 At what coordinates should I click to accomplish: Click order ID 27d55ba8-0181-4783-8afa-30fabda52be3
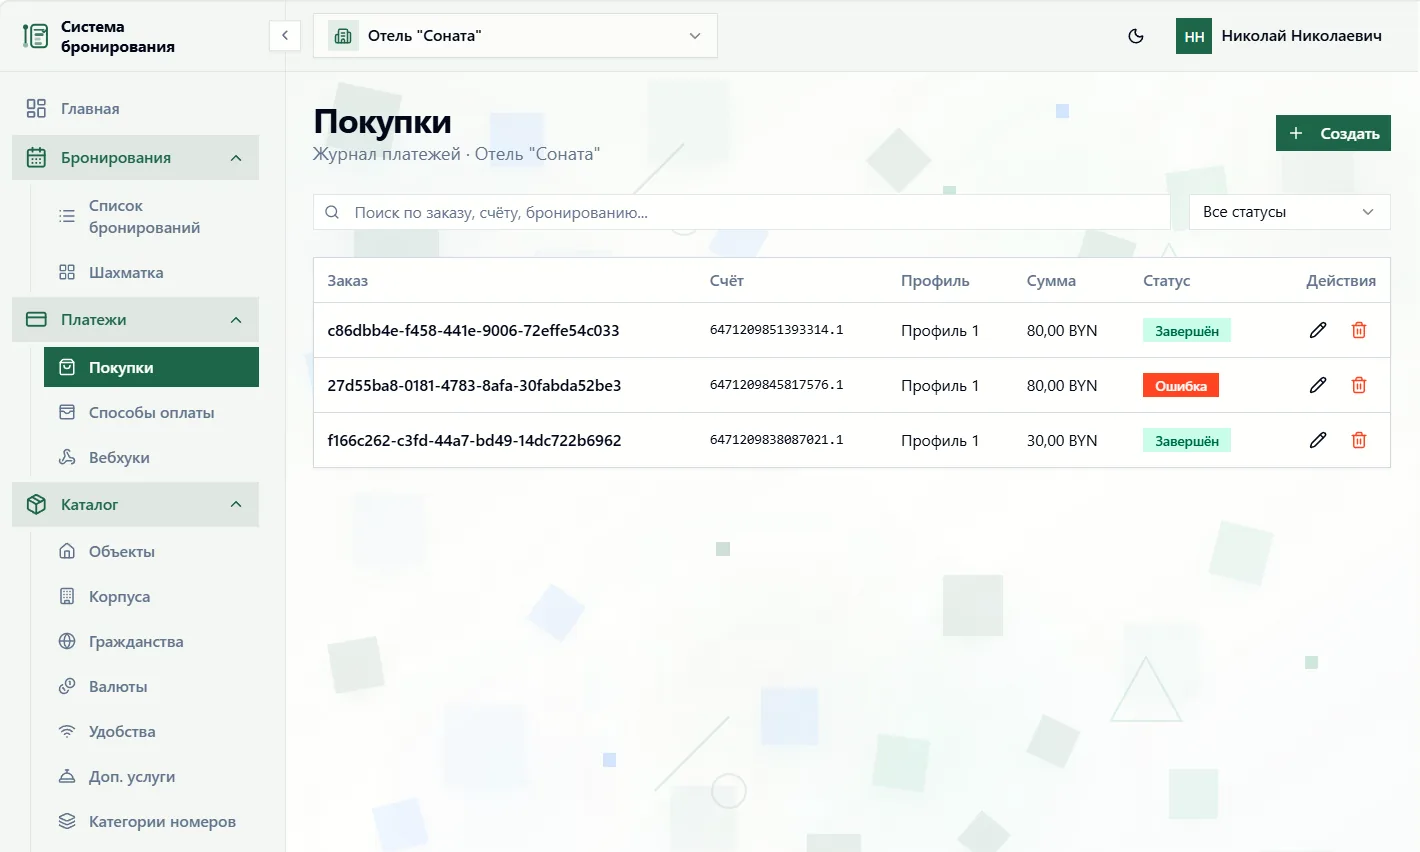(474, 385)
